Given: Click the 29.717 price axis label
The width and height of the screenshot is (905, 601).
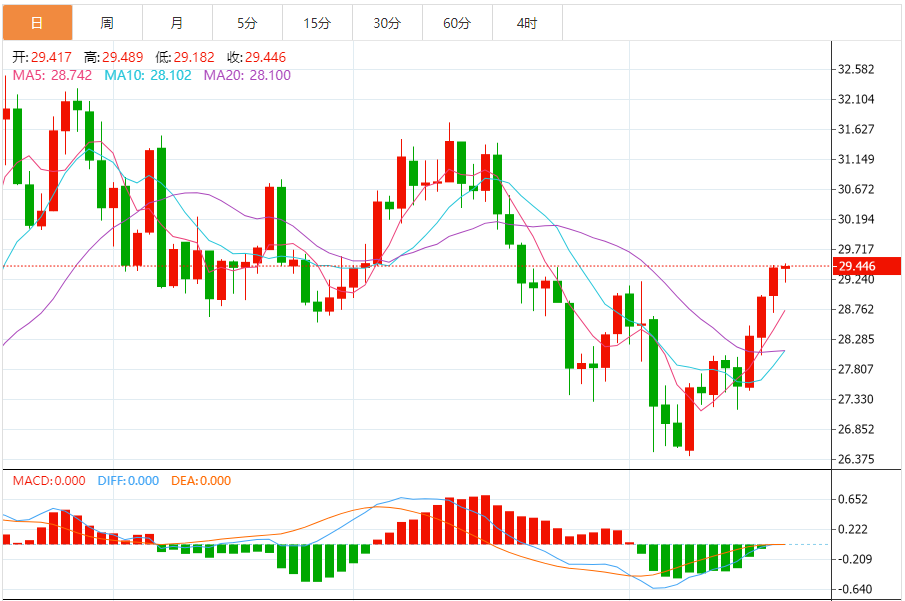Looking at the screenshot, I should [856, 249].
